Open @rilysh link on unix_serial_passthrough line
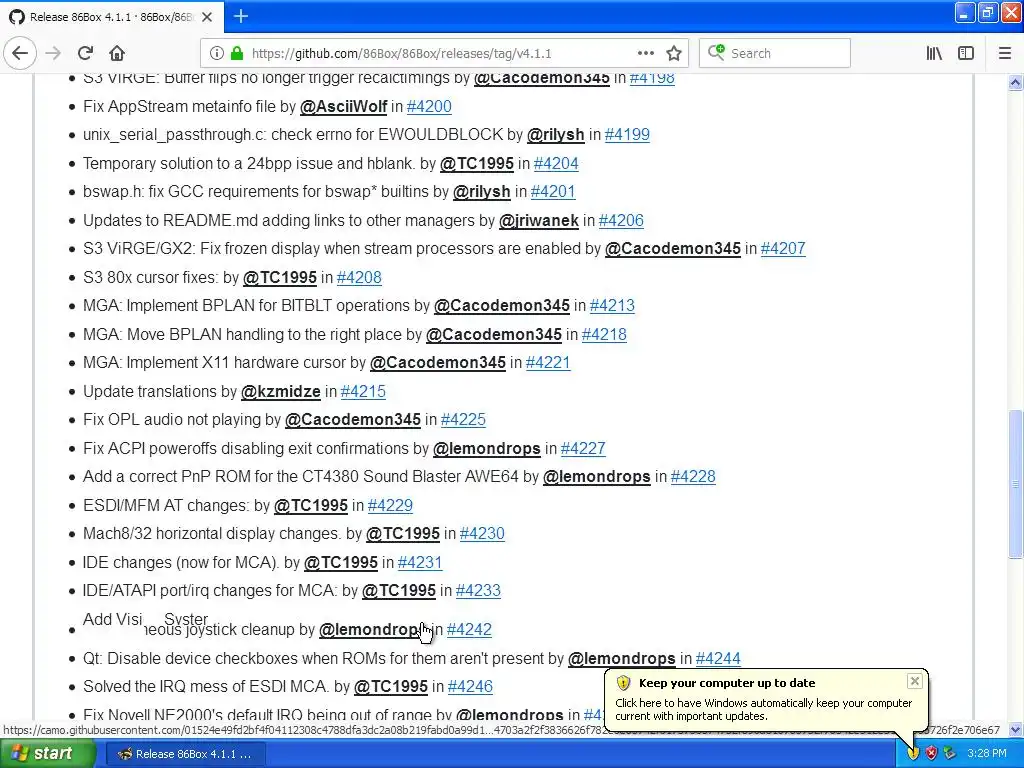The height and width of the screenshot is (768, 1024). point(556,135)
